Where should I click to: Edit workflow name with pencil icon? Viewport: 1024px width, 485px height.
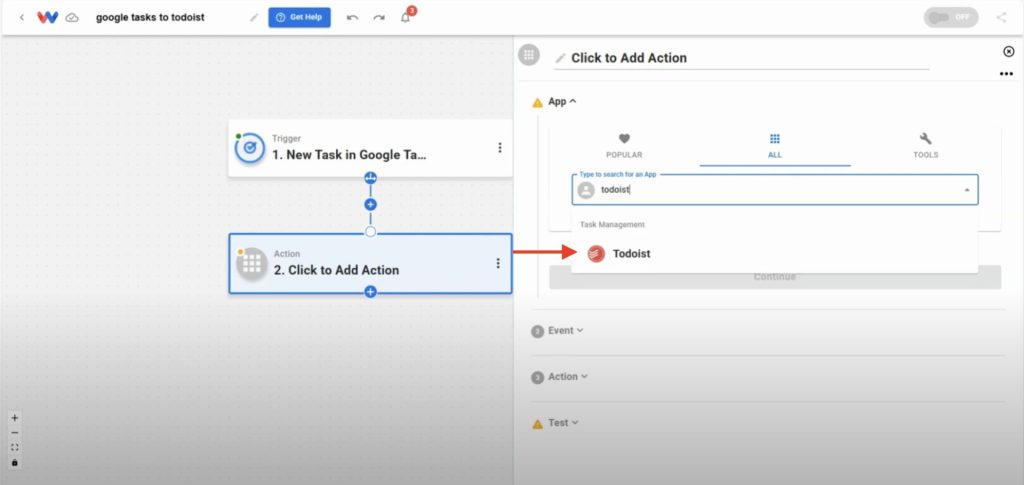pos(254,18)
